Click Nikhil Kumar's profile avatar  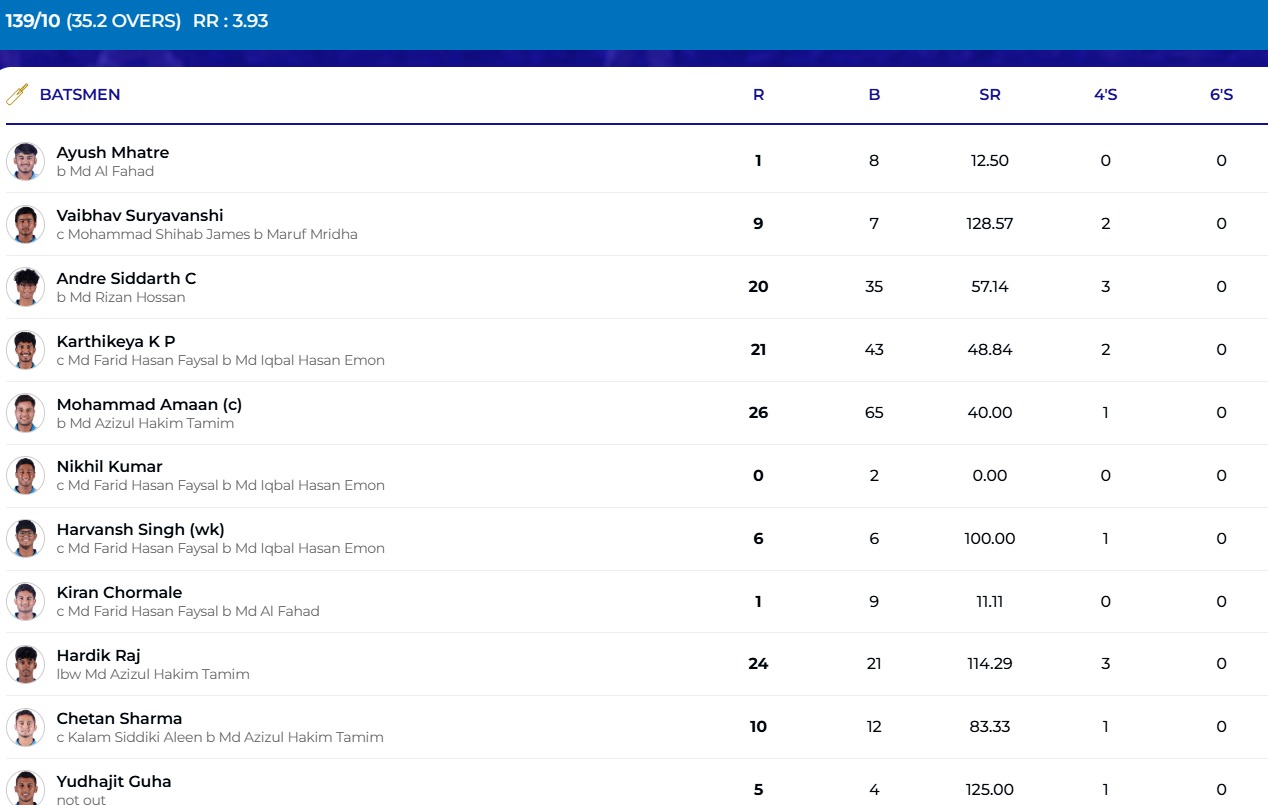[x=25, y=475]
